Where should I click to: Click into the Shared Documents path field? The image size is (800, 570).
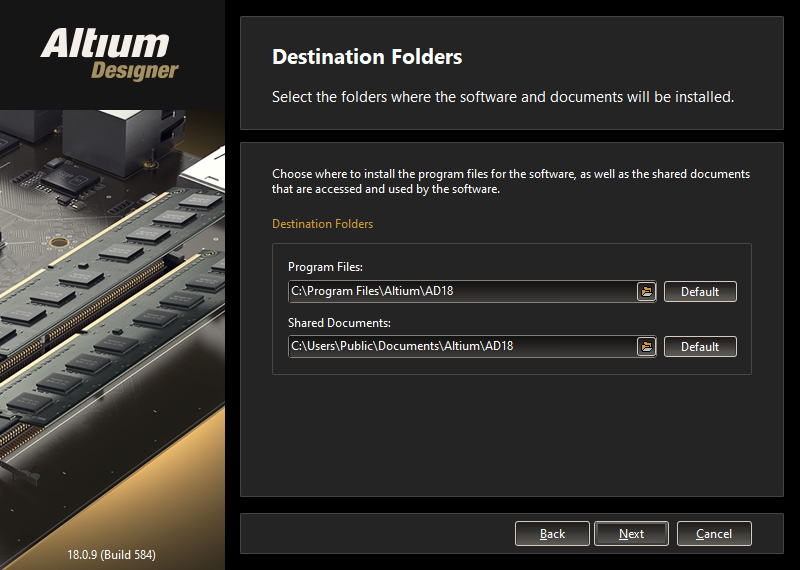tap(462, 346)
